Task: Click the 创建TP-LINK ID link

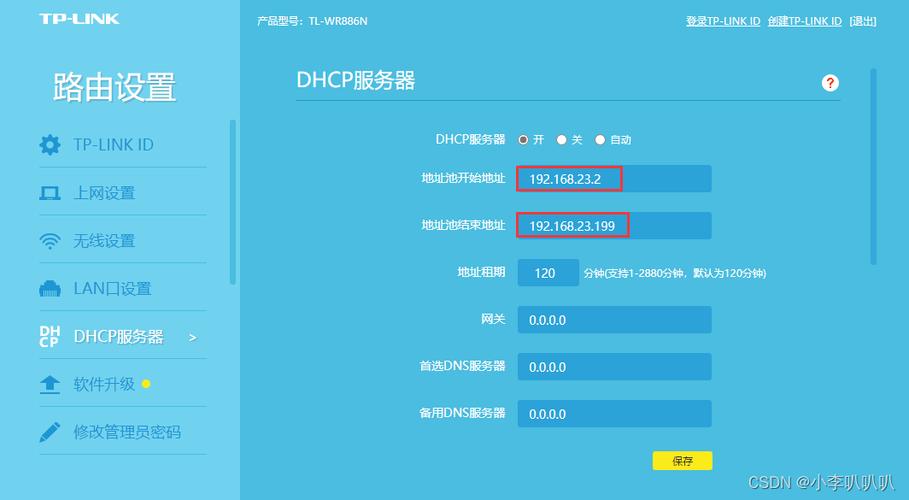Action: click(805, 21)
